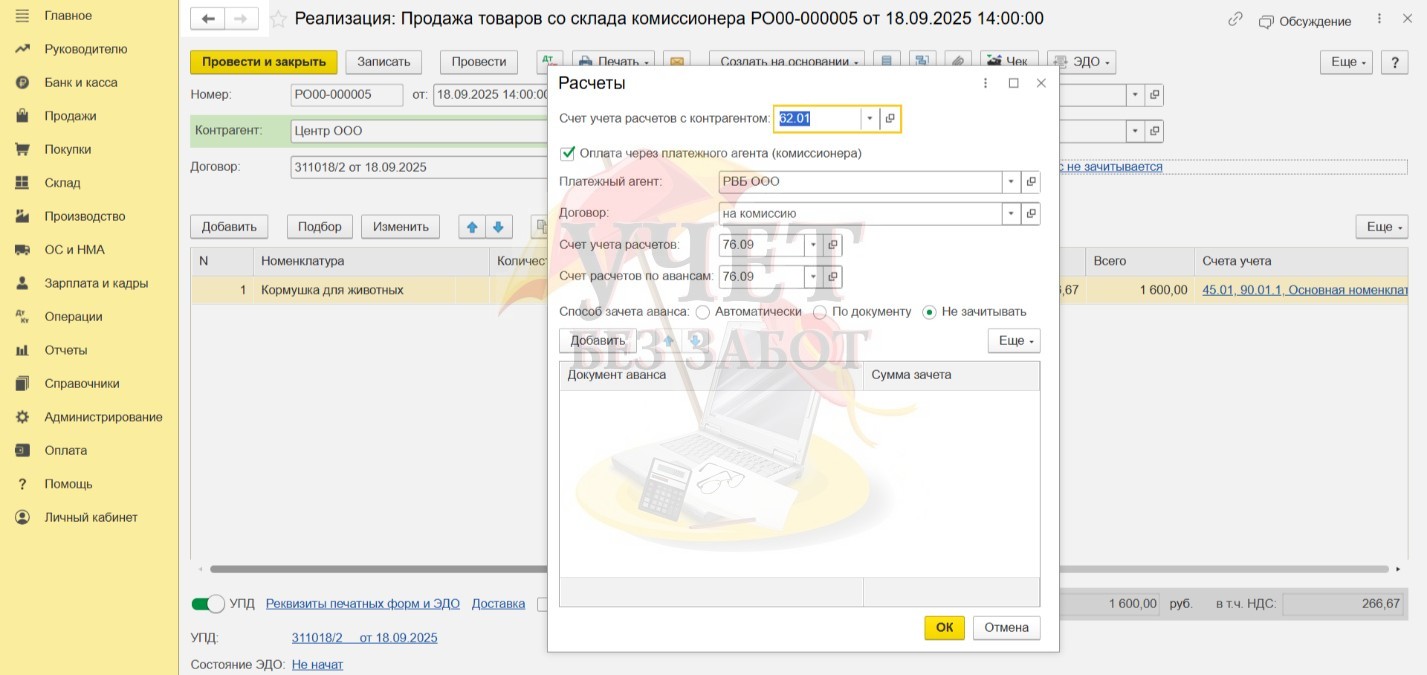Open the Платежный агент field's open-form icon

coord(1031,182)
